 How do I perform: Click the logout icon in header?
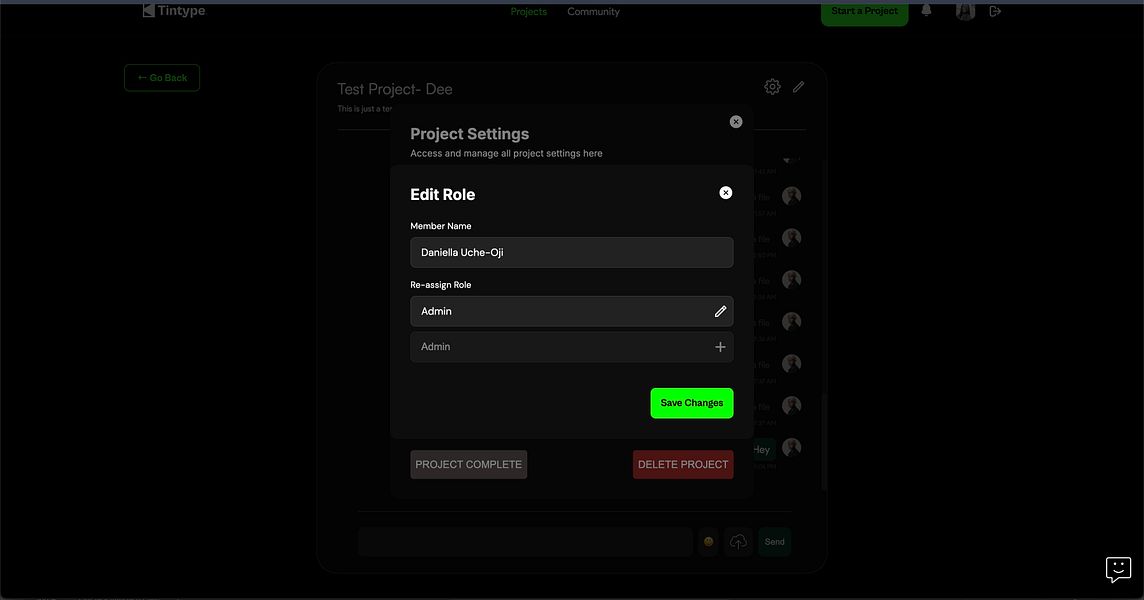995,11
